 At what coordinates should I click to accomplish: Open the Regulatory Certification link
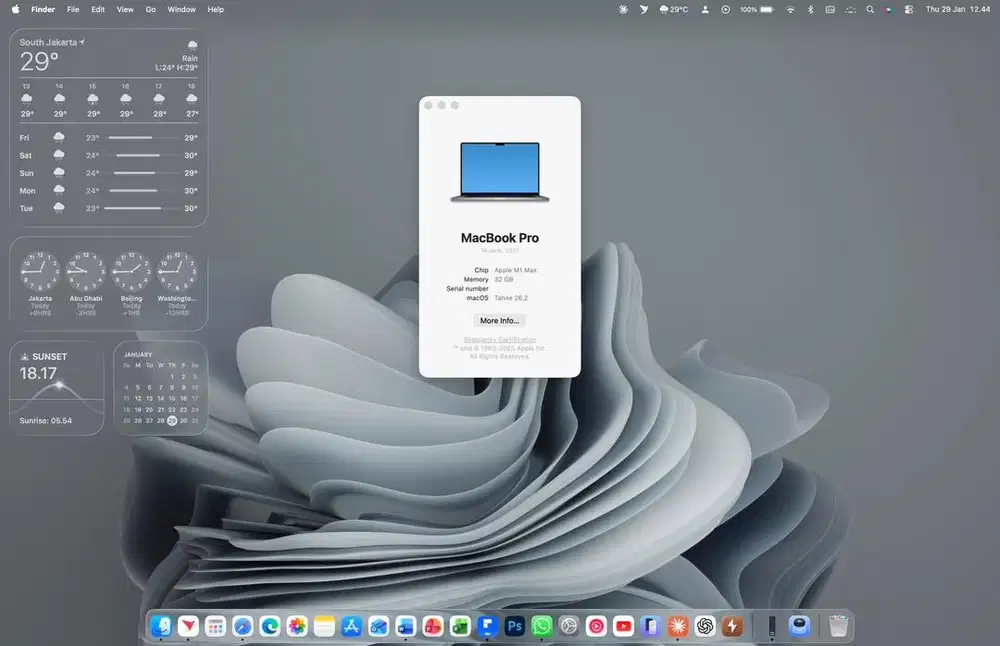499,340
